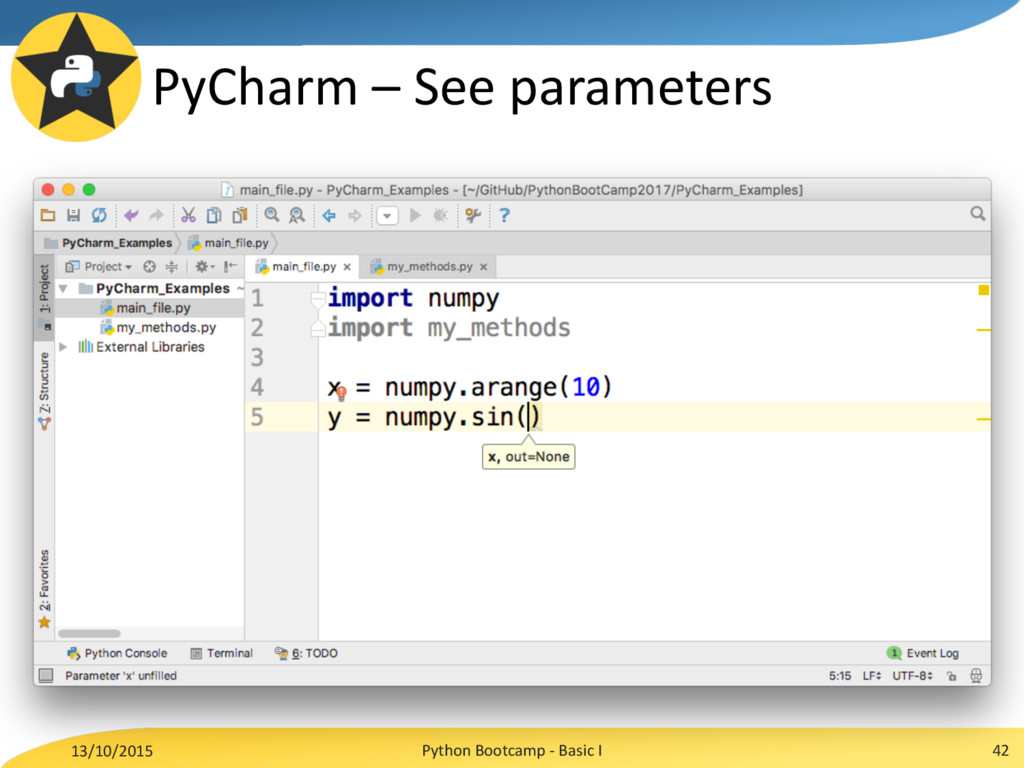Select External Libraries in the tree

(x=150, y=347)
